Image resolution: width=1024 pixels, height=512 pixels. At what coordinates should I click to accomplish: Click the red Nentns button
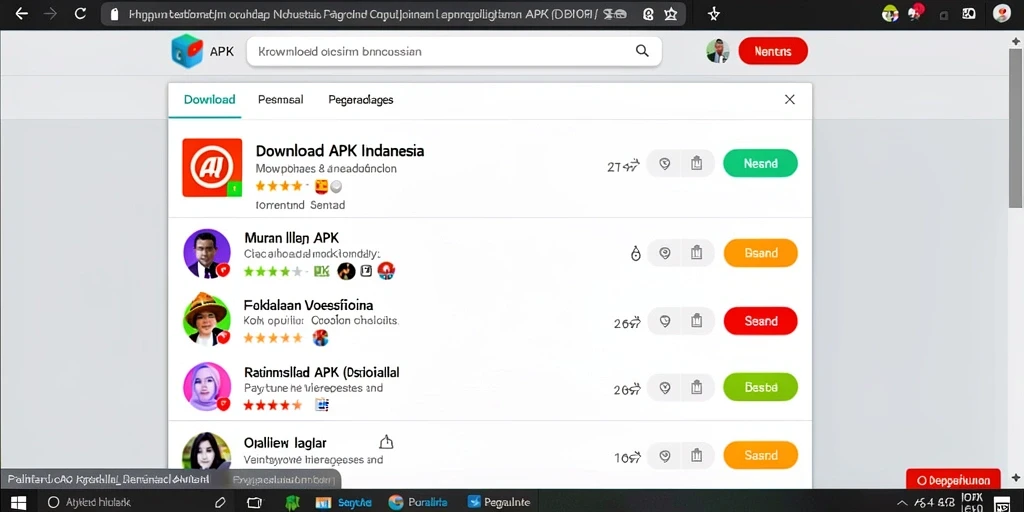(x=773, y=51)
